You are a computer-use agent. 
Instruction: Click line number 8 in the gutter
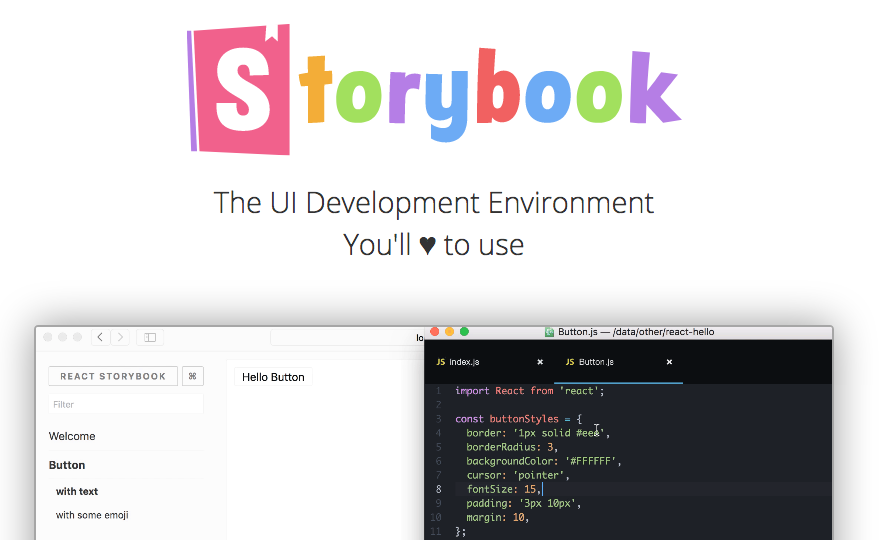pos(439,489)
